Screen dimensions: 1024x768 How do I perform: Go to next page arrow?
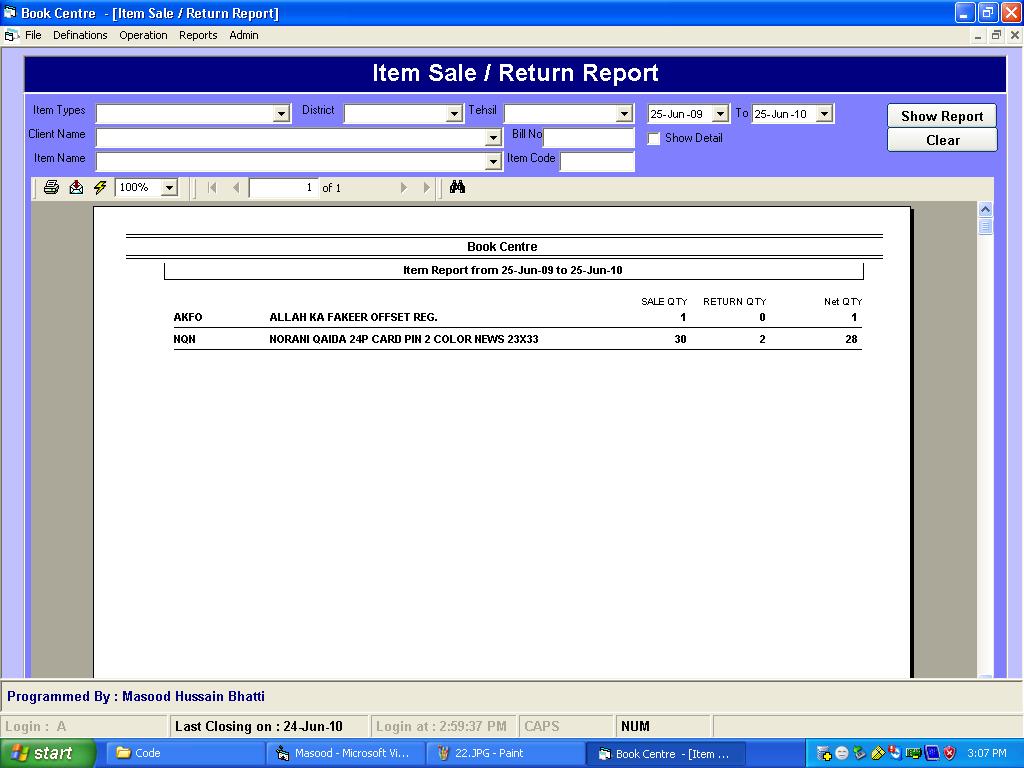coord(404,188)
